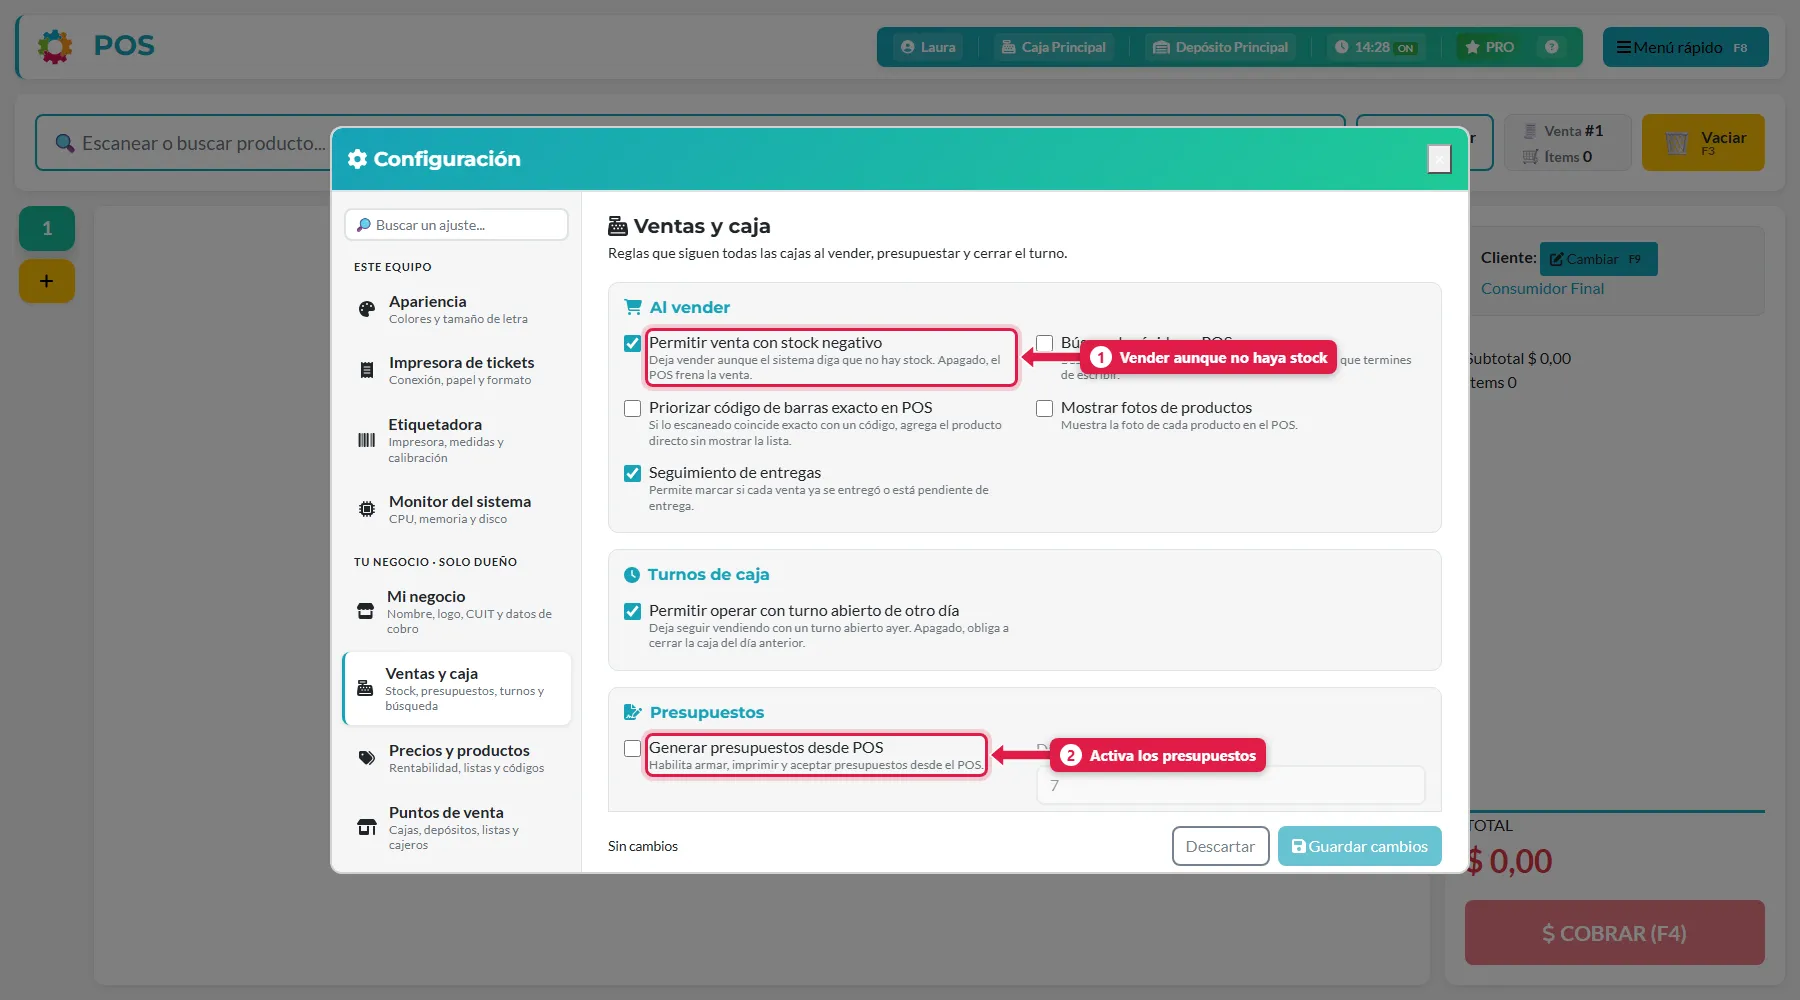Disable Seguimiento de entregas checkbox
1800x1000 pixels.
632,473
